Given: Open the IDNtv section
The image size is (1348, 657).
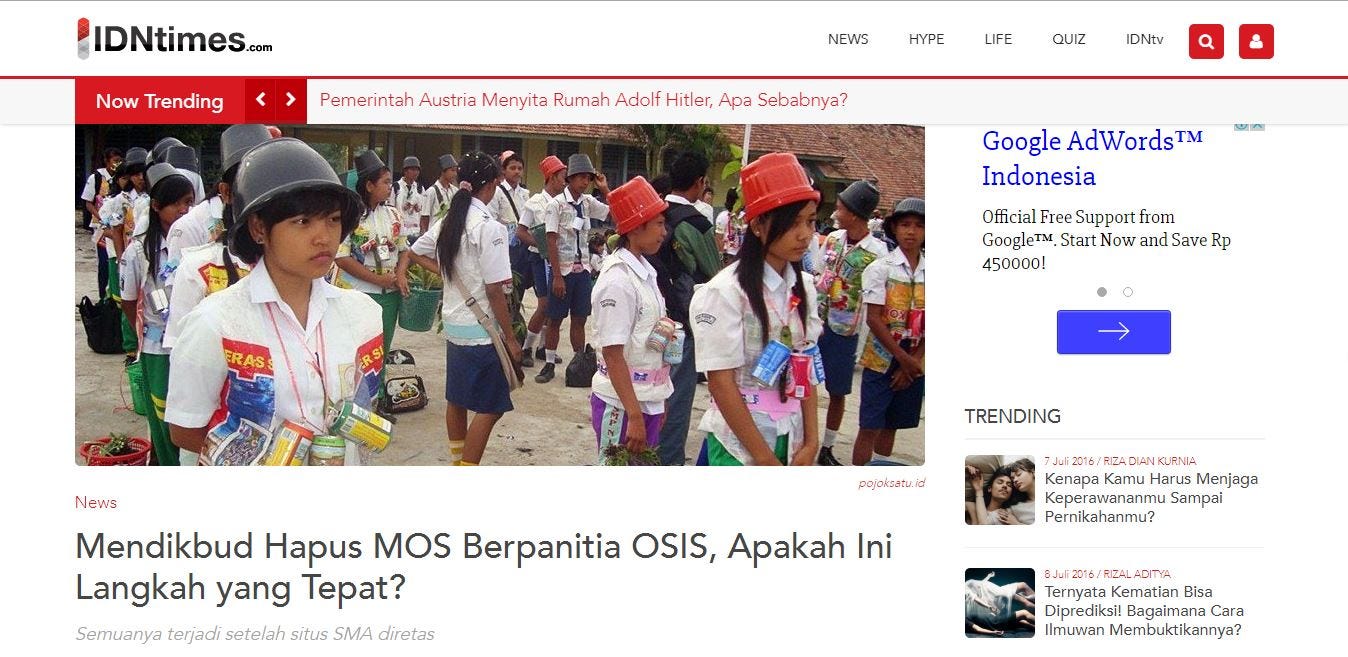Looking at the screenshot, I should tap(1144, 40).
